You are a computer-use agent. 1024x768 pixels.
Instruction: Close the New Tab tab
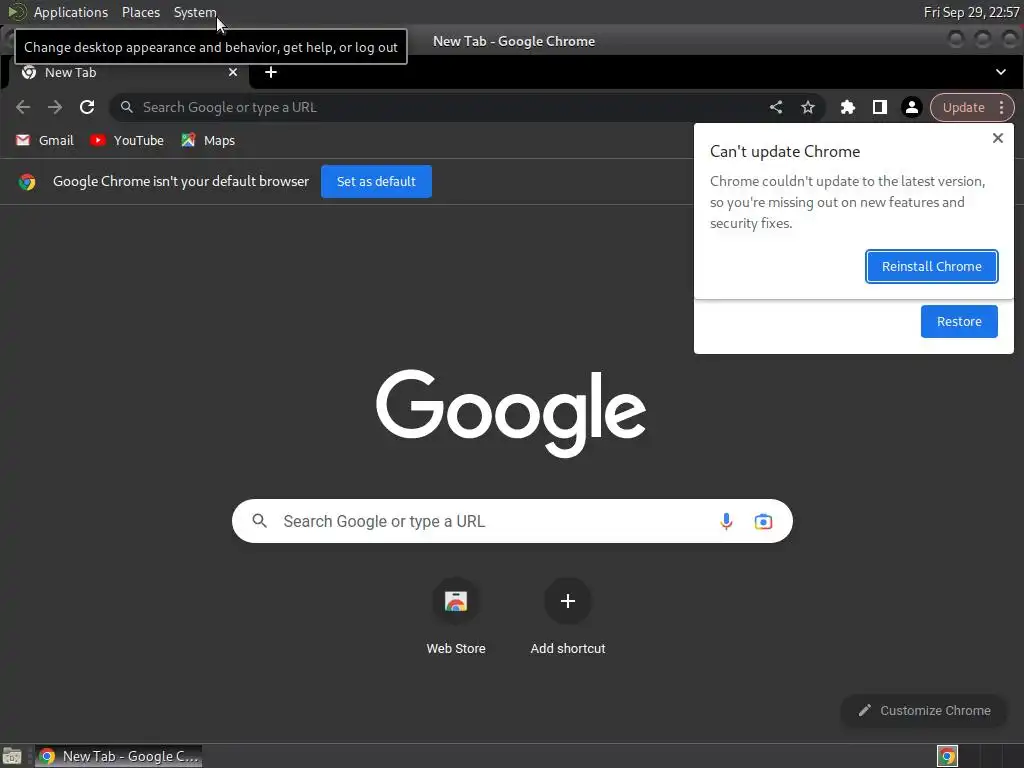click(x=233, y=72)
